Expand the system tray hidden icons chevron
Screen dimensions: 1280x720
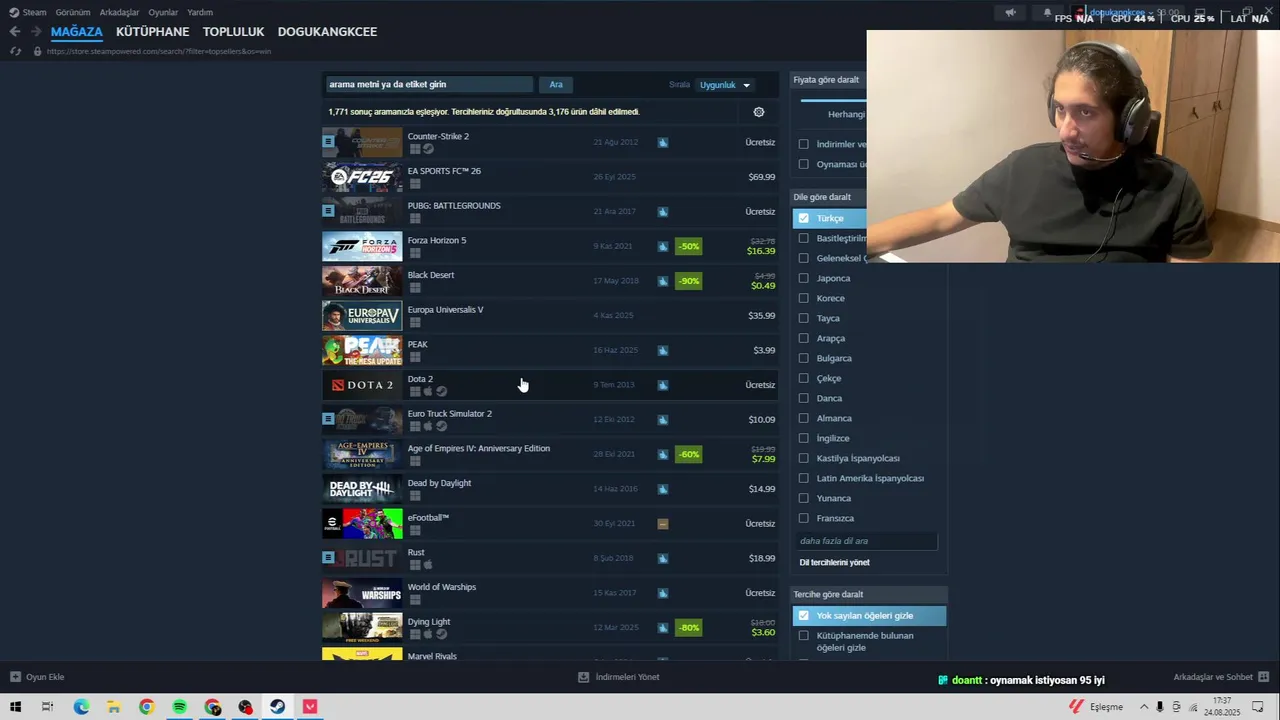[1143, 707]
